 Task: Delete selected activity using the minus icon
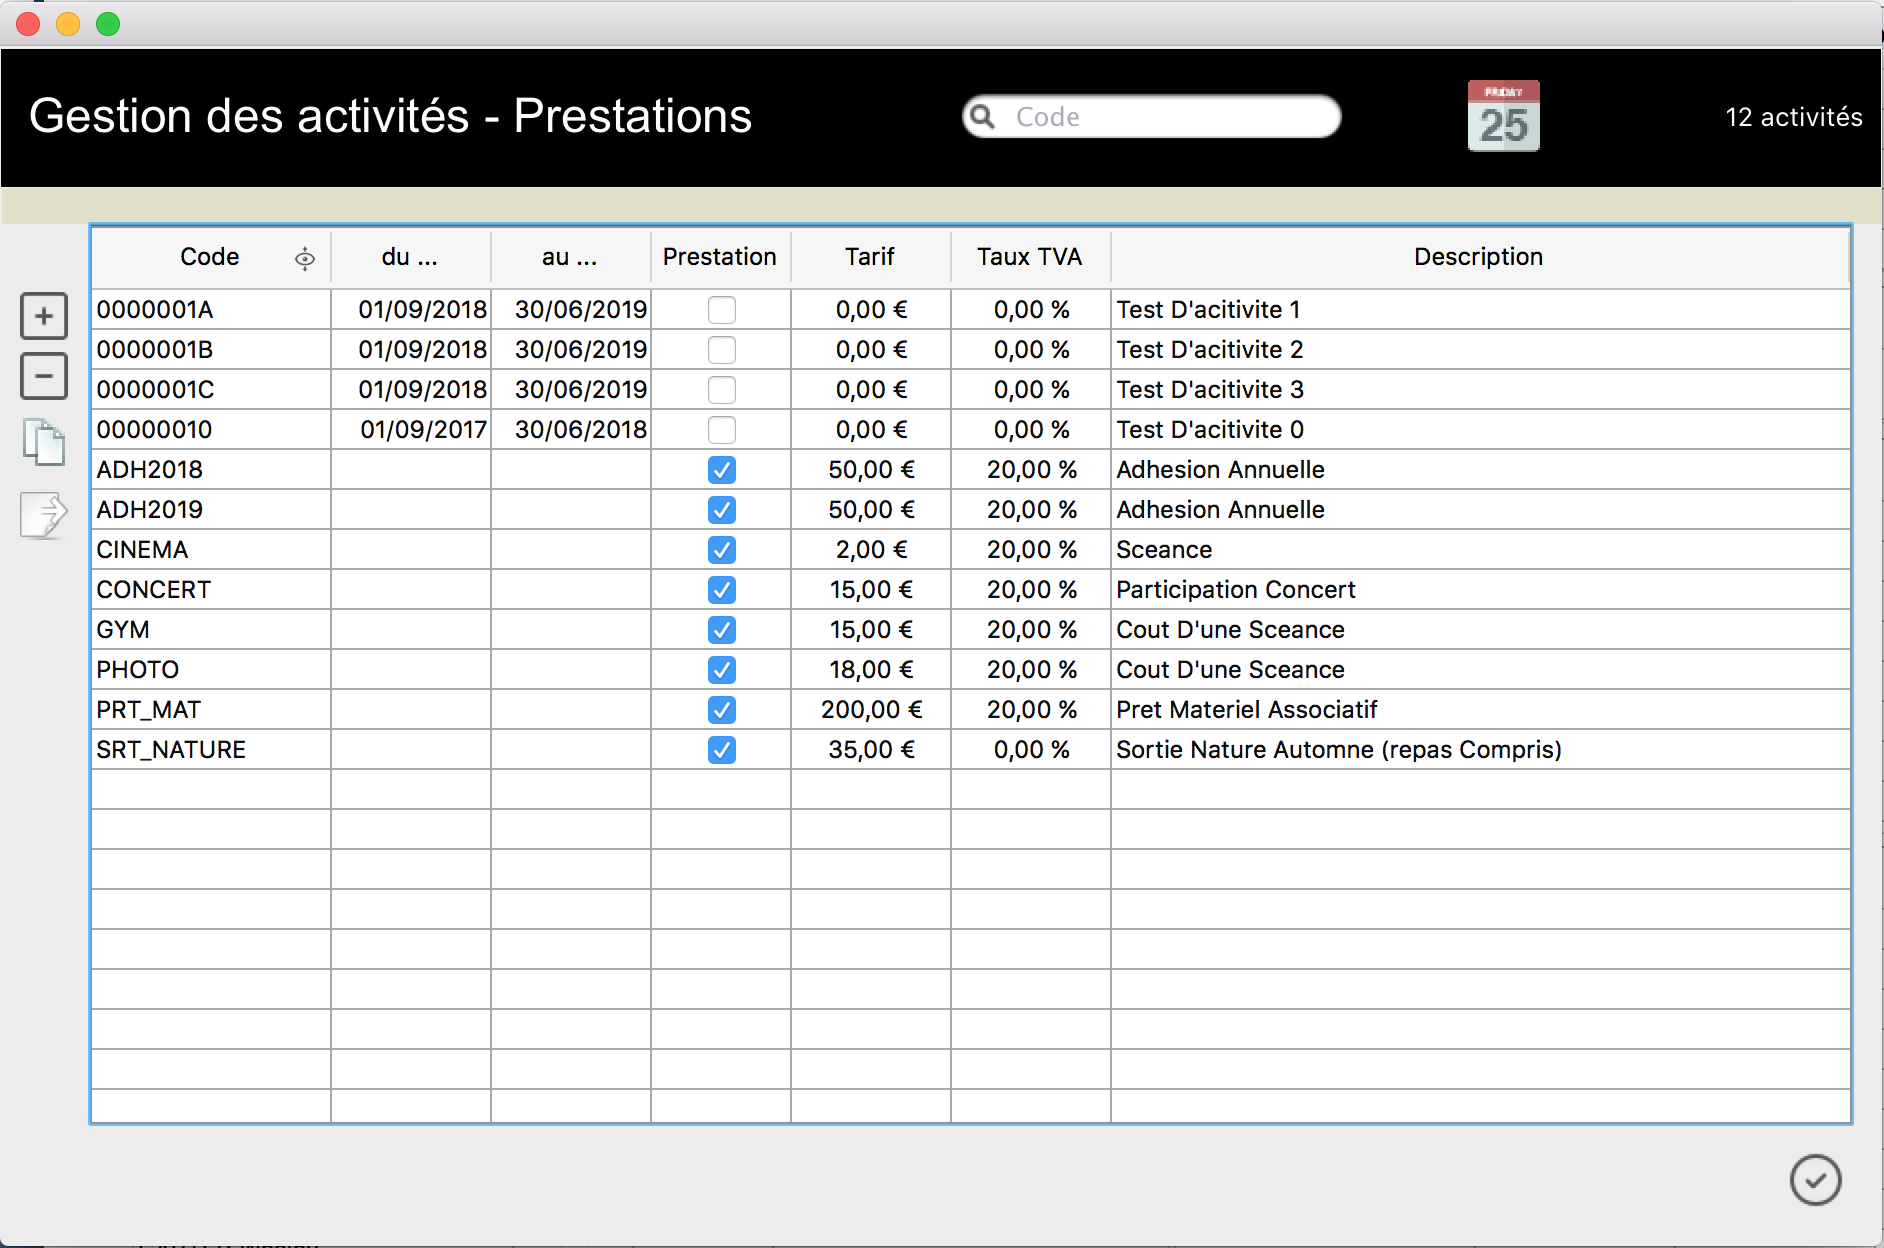pyautogui.click(x=43, y=375)
